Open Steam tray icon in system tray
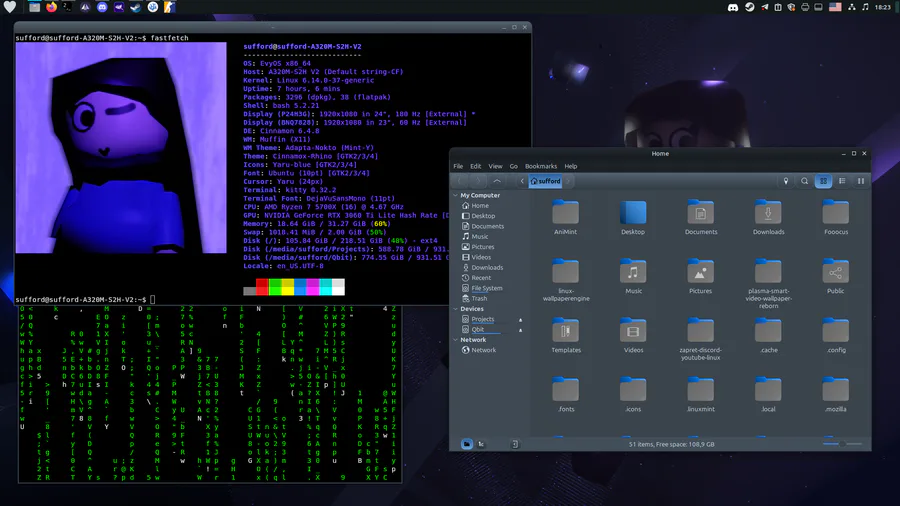The height and width of the screenshot is (506, 900). [750, 7]
